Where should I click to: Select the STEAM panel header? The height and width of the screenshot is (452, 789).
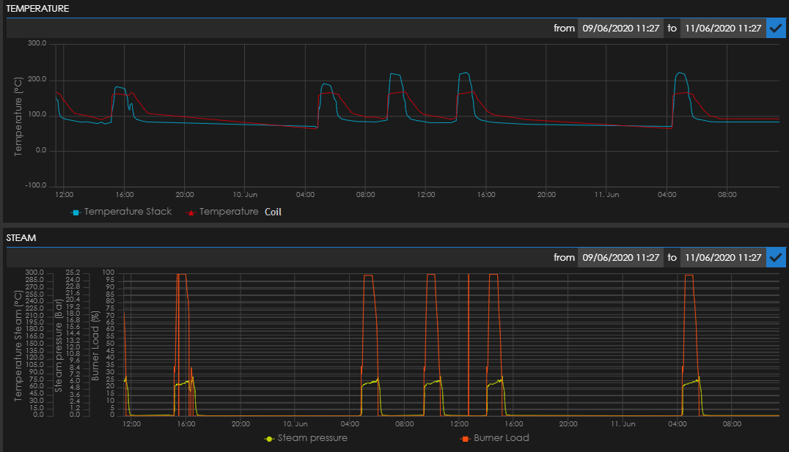(x=21, y=238)
